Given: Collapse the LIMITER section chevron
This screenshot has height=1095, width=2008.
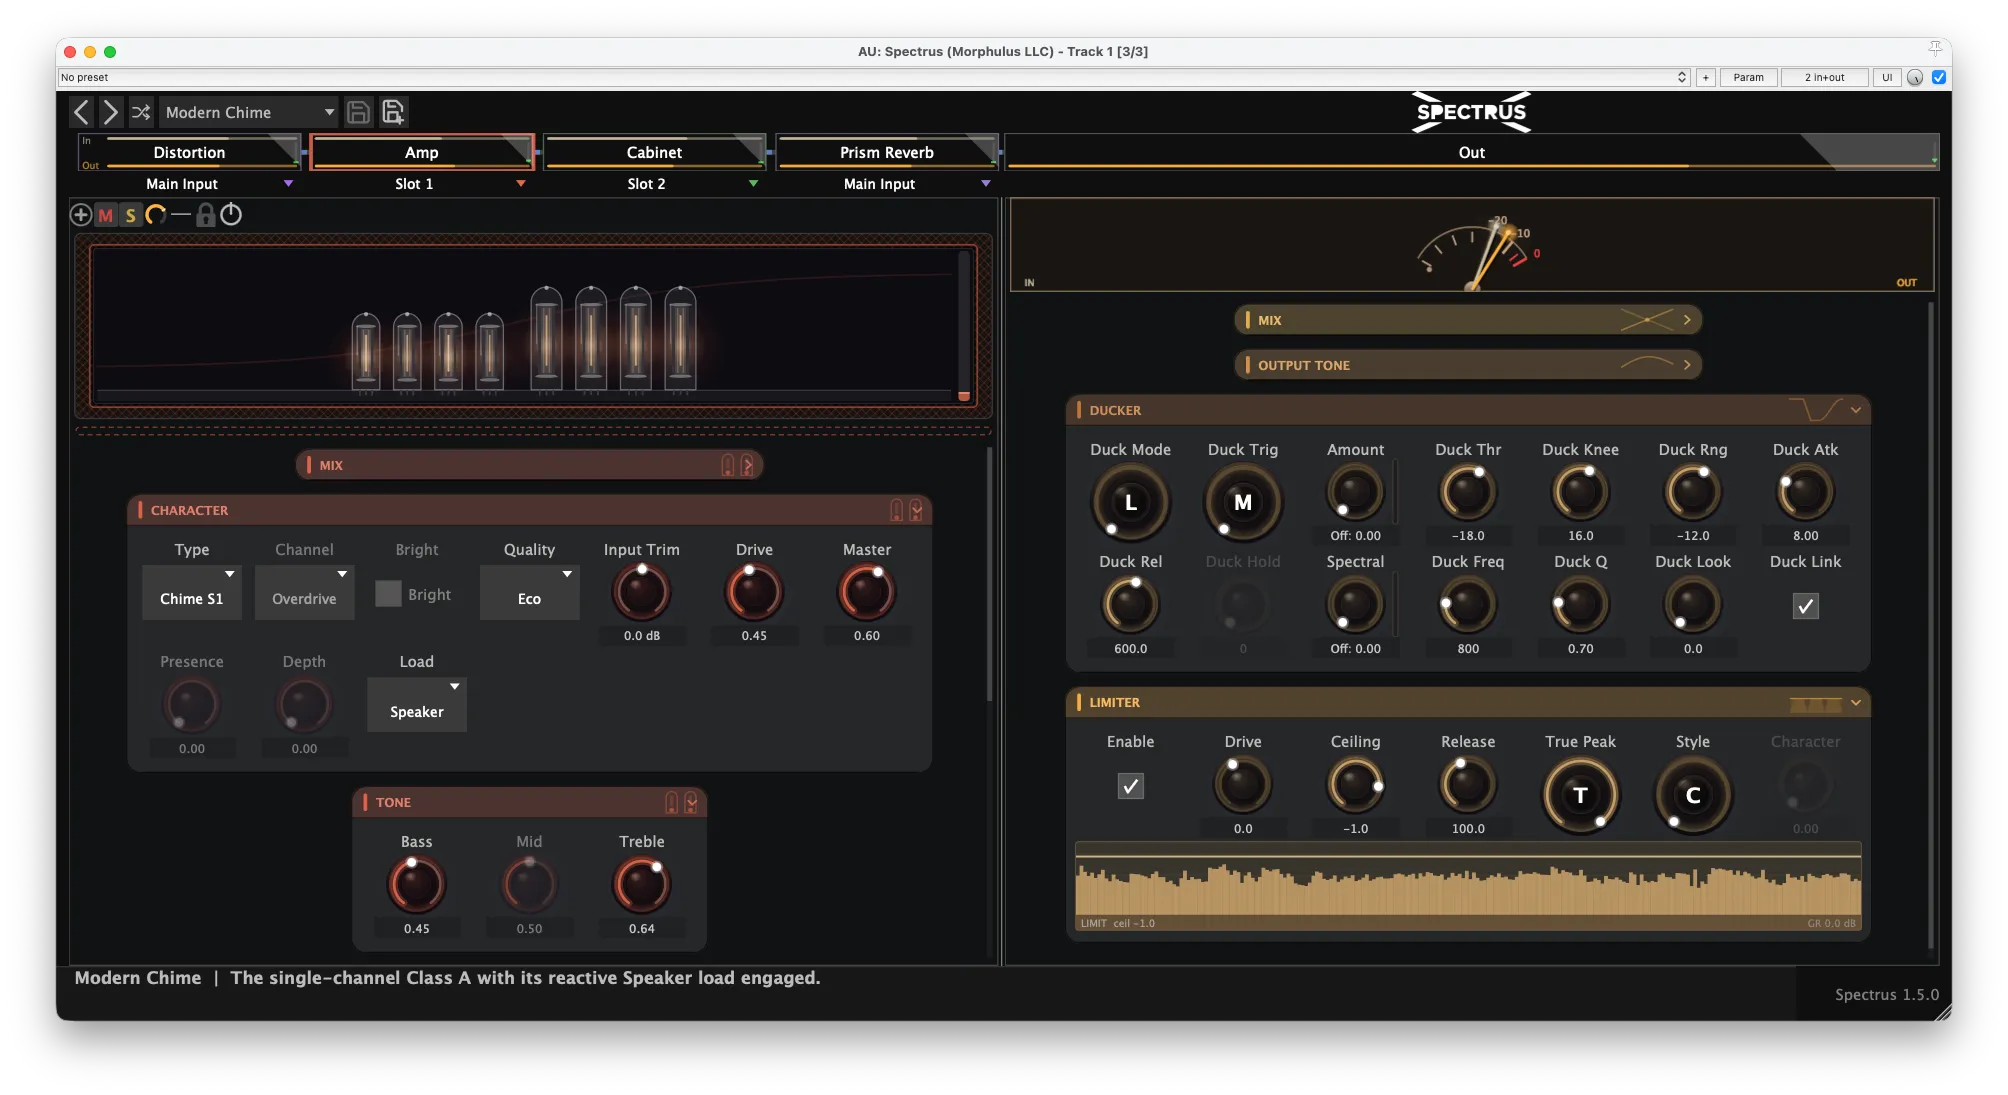Looking at the screenshot, I should pyautogui.click(x=1856, y=702).
